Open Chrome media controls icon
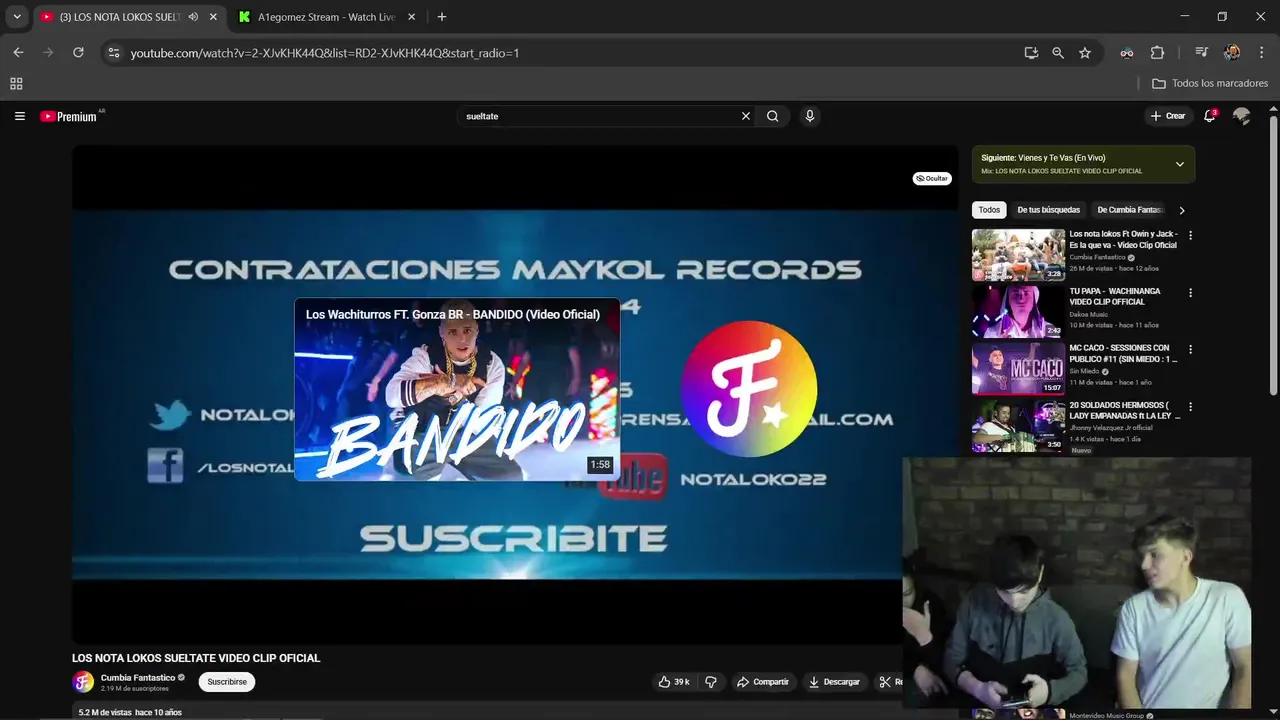 [1202, 53]
